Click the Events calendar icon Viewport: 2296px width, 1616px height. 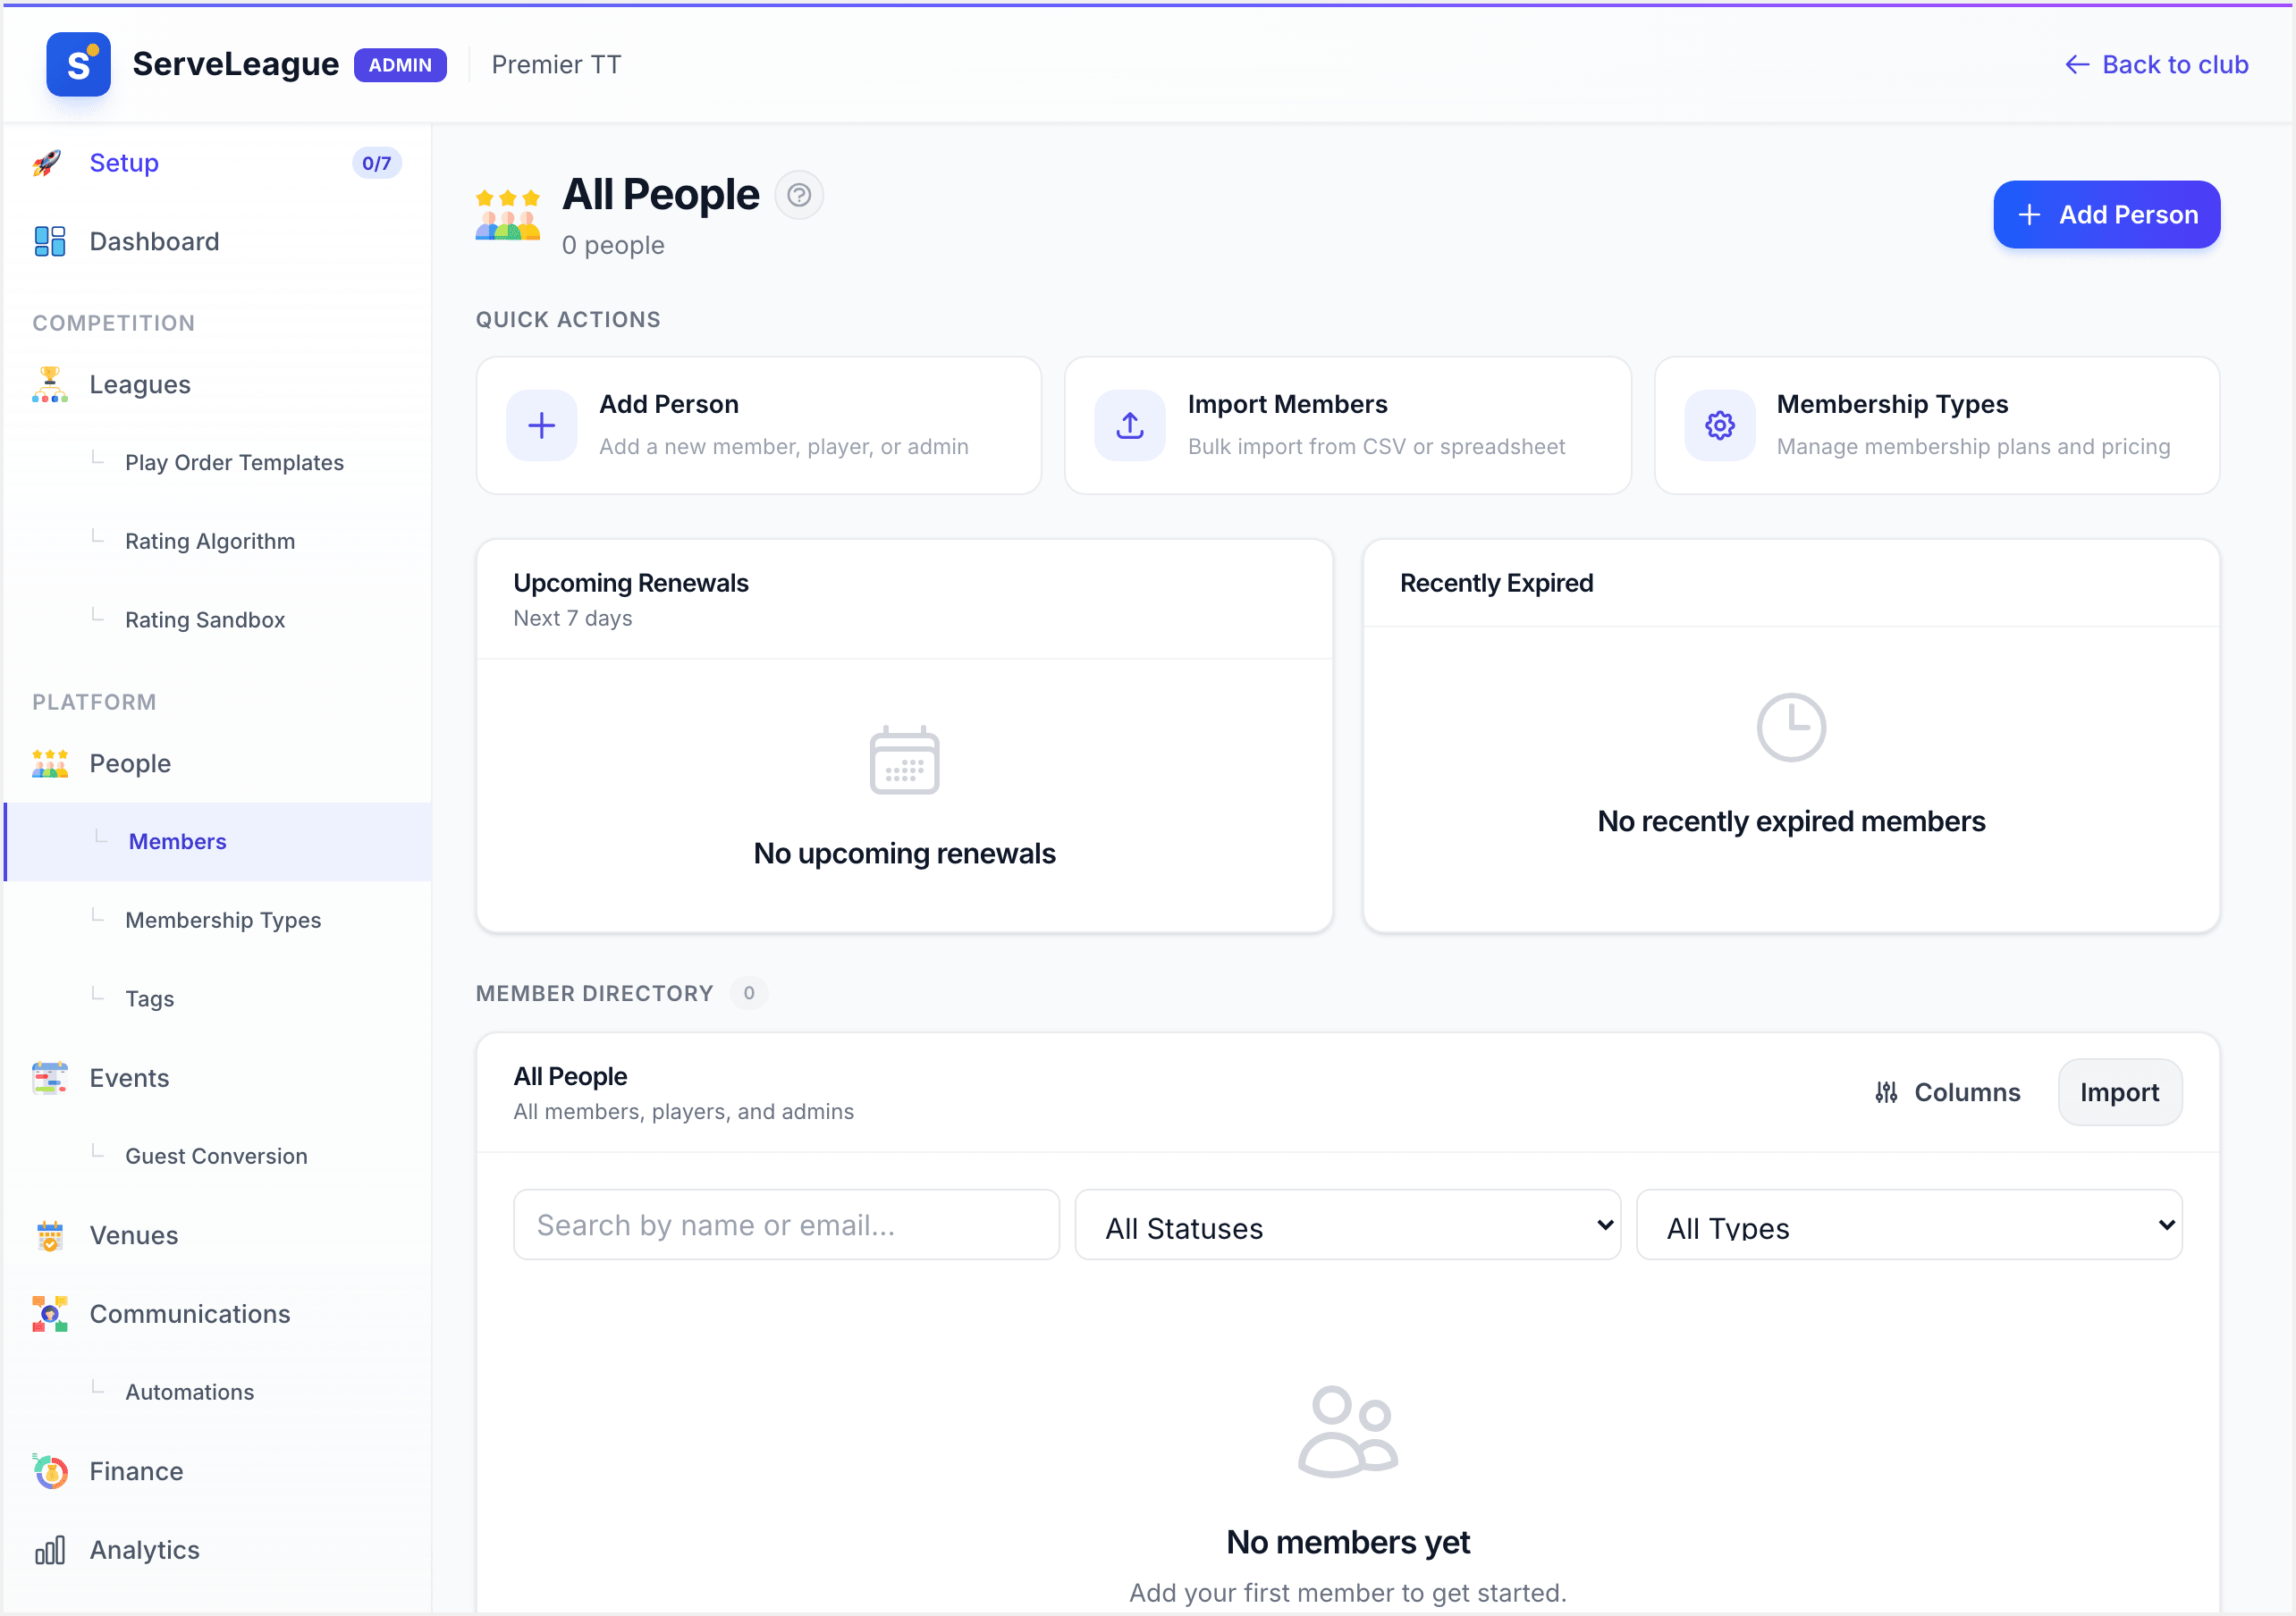coord(49,1078)
